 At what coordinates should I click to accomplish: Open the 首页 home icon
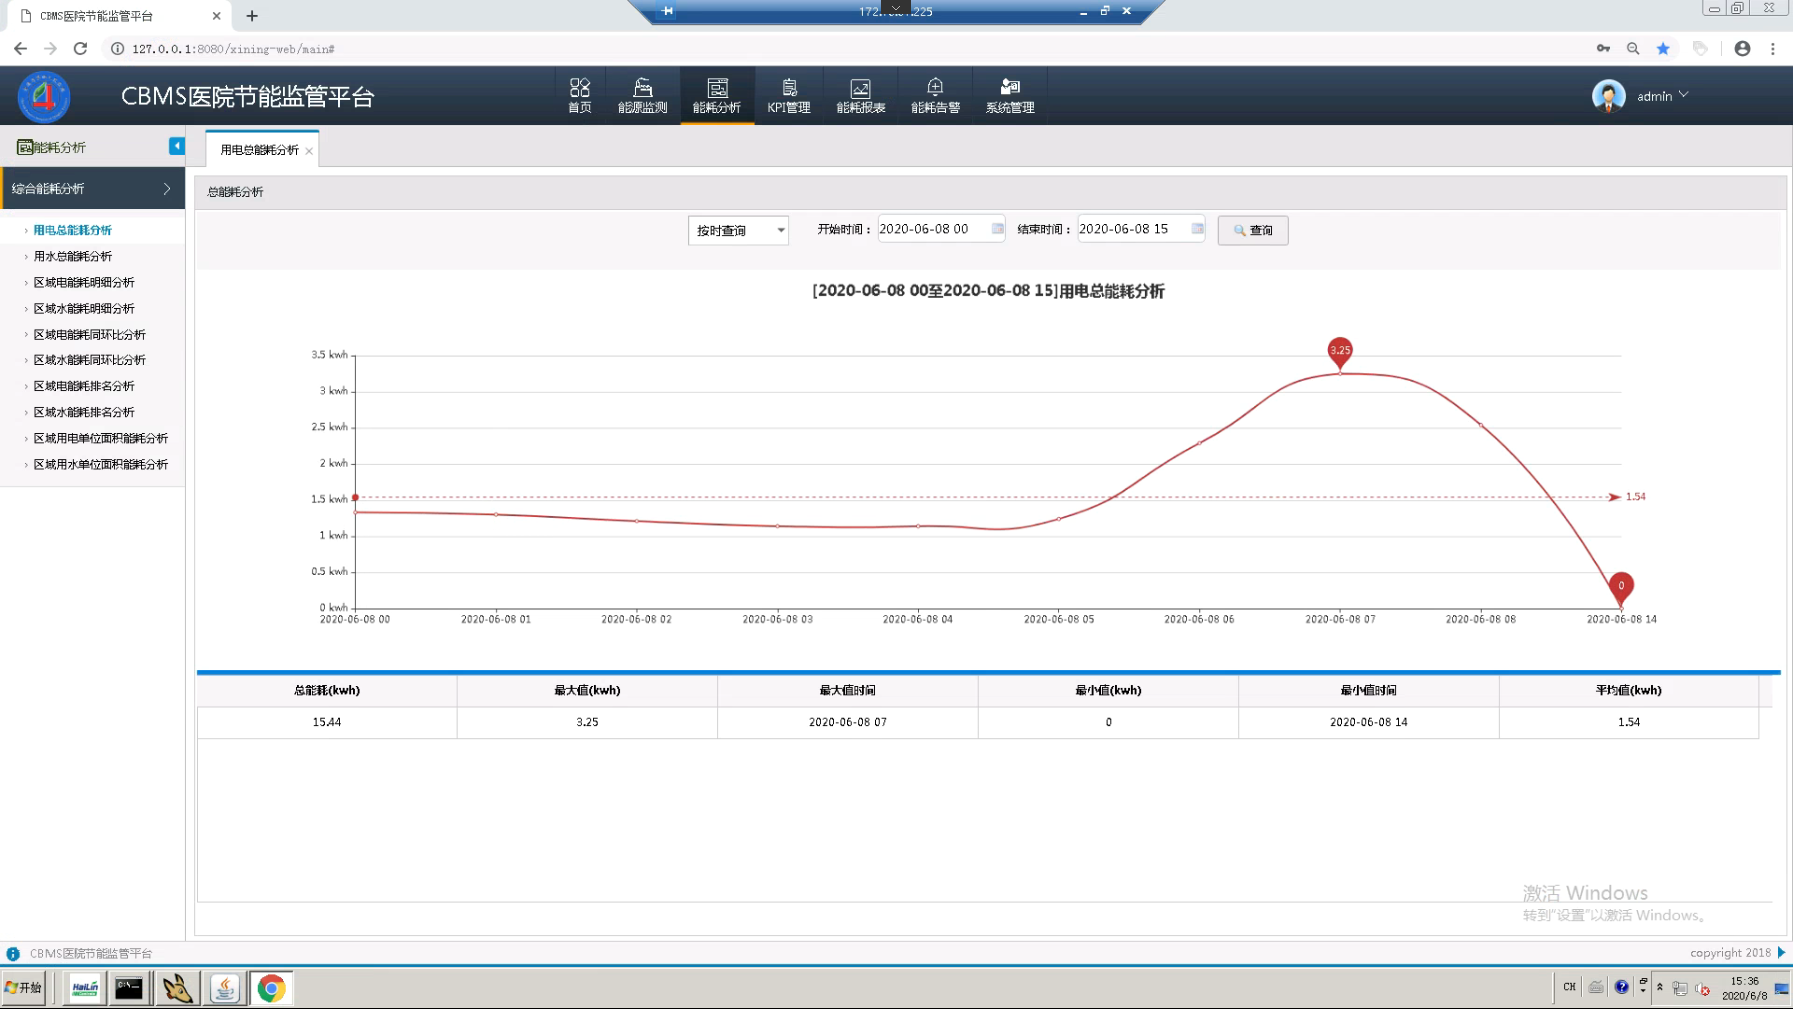point(580,96)
